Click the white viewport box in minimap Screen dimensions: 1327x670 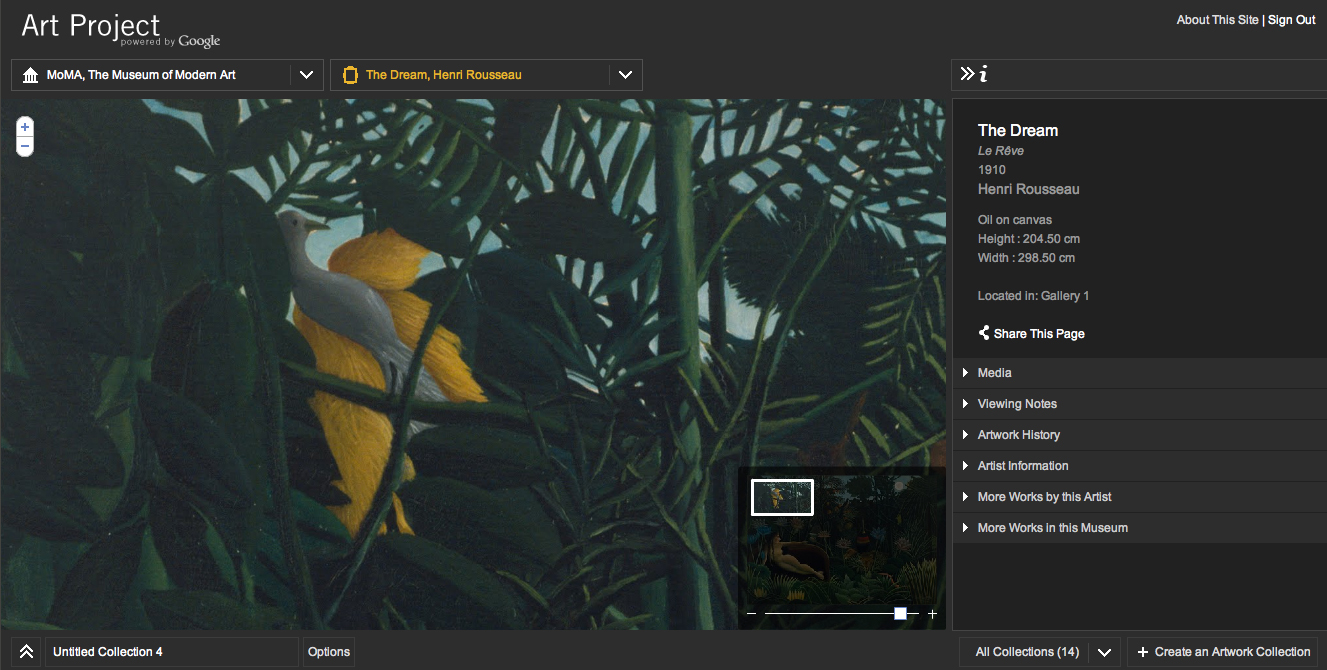pos(782,497)
